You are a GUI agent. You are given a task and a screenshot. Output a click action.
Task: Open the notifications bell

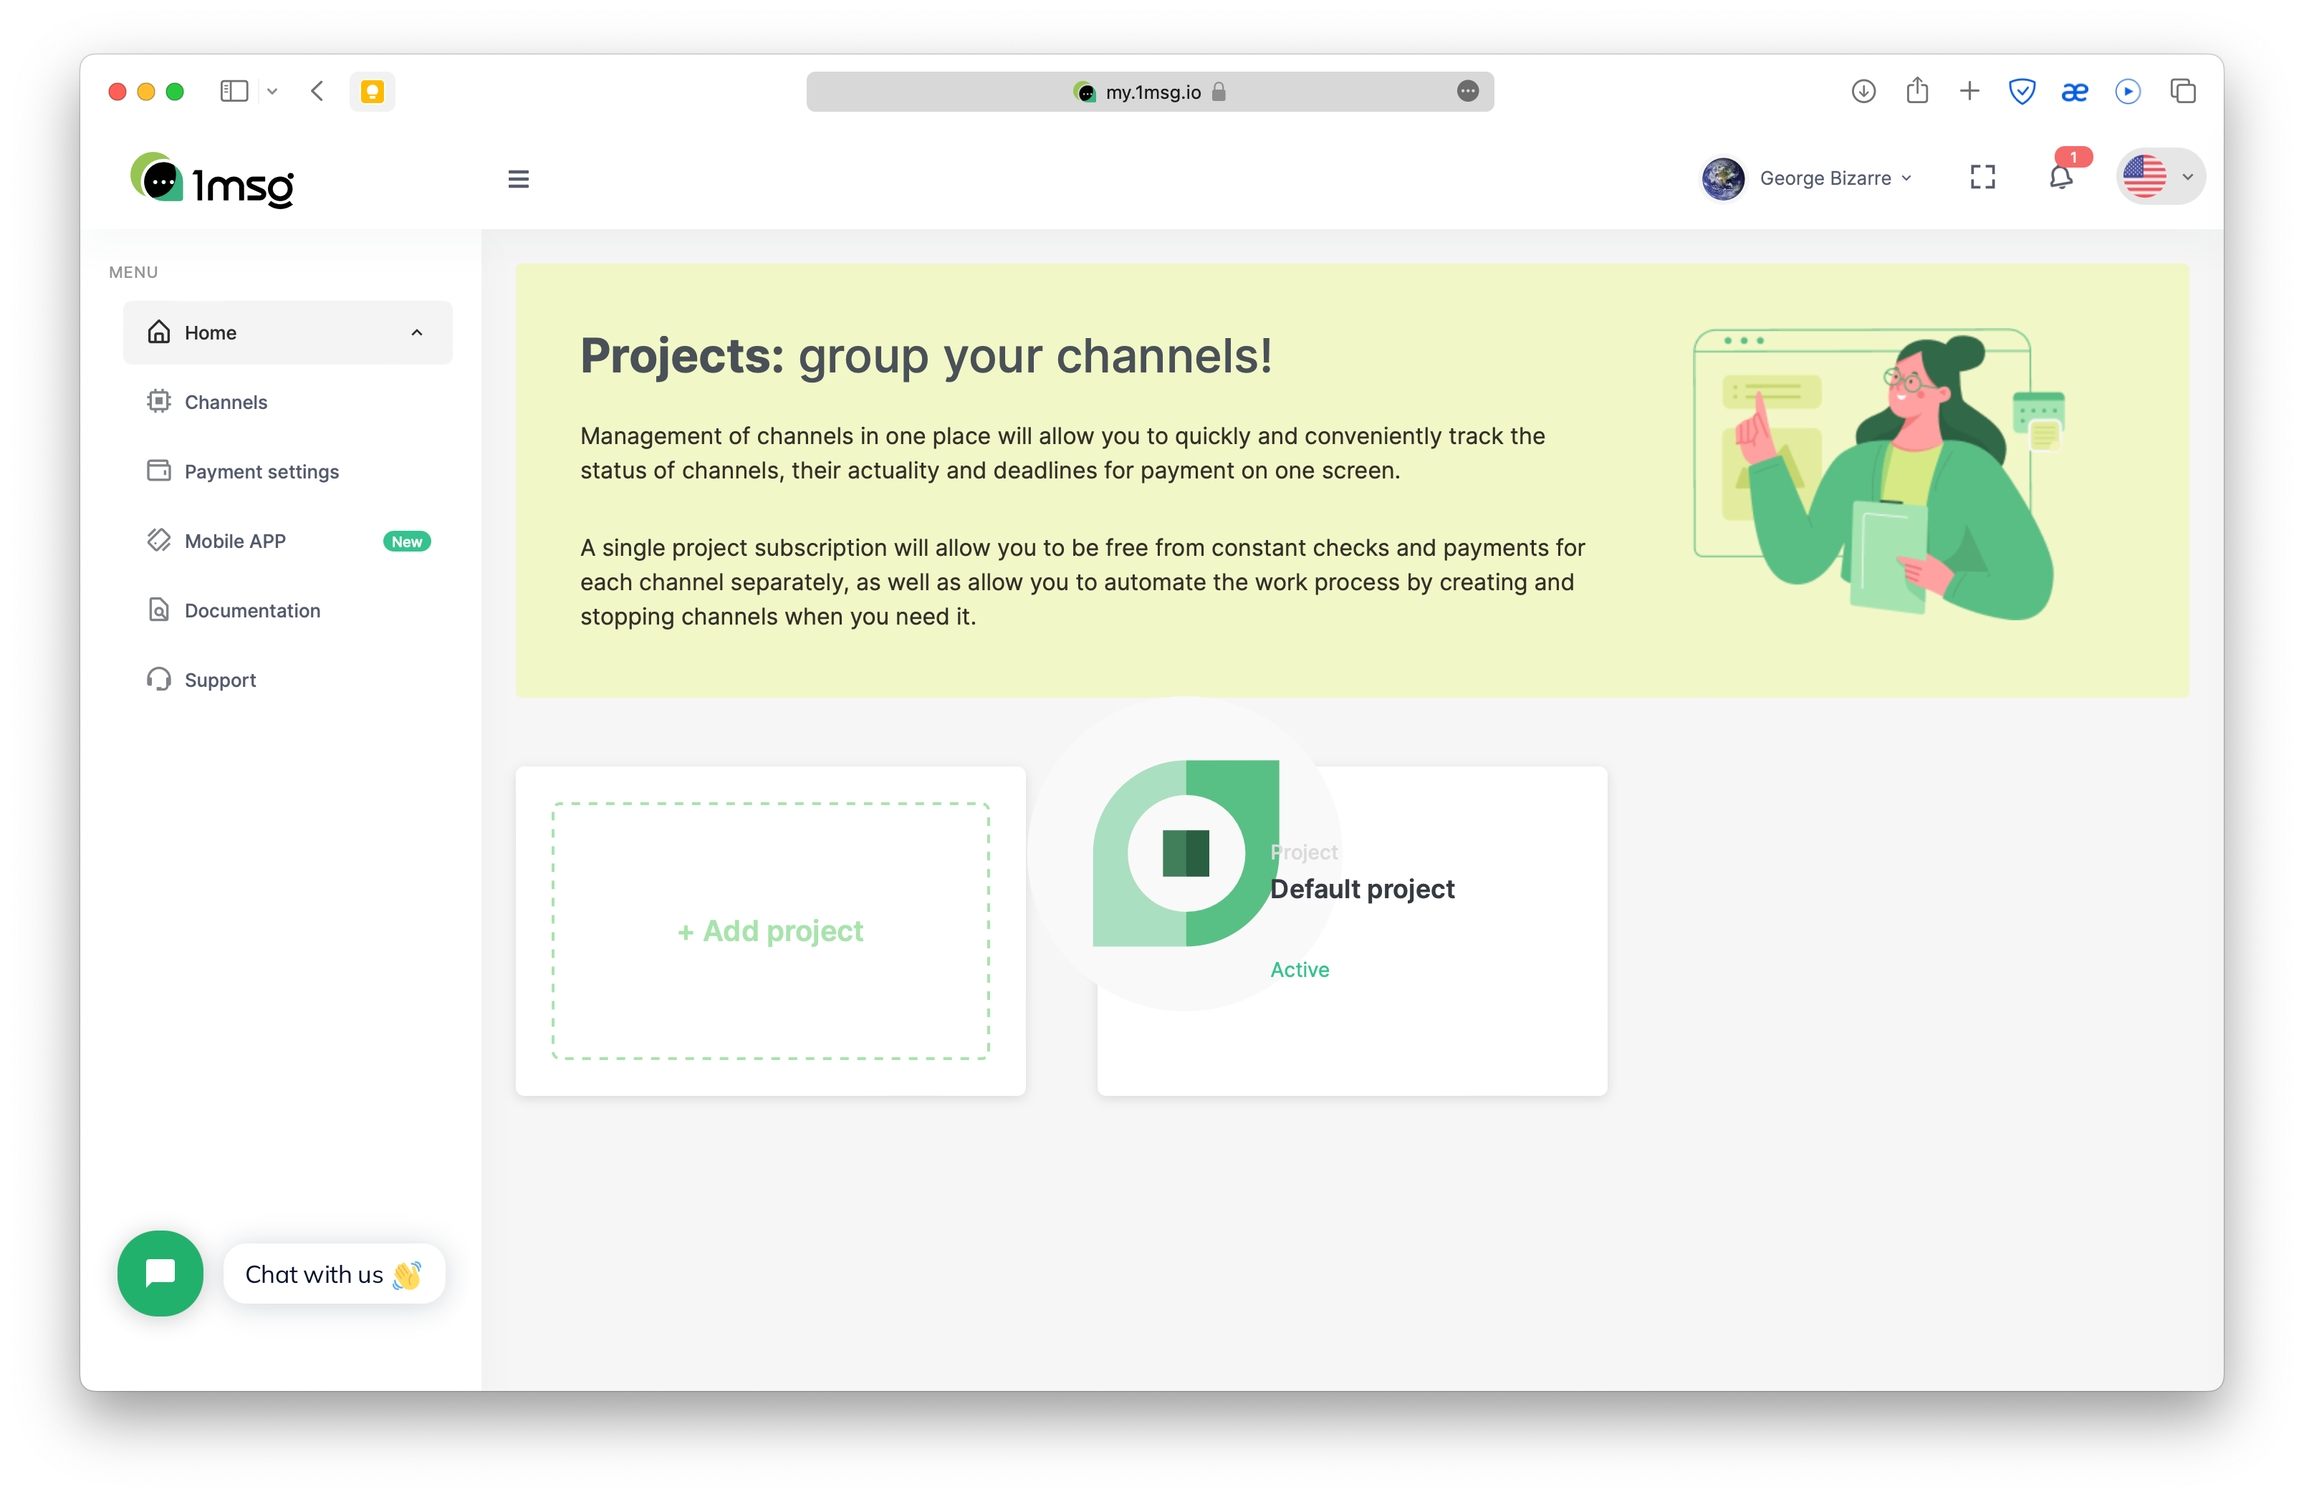pyautogui.click(x=2060, y=178)
